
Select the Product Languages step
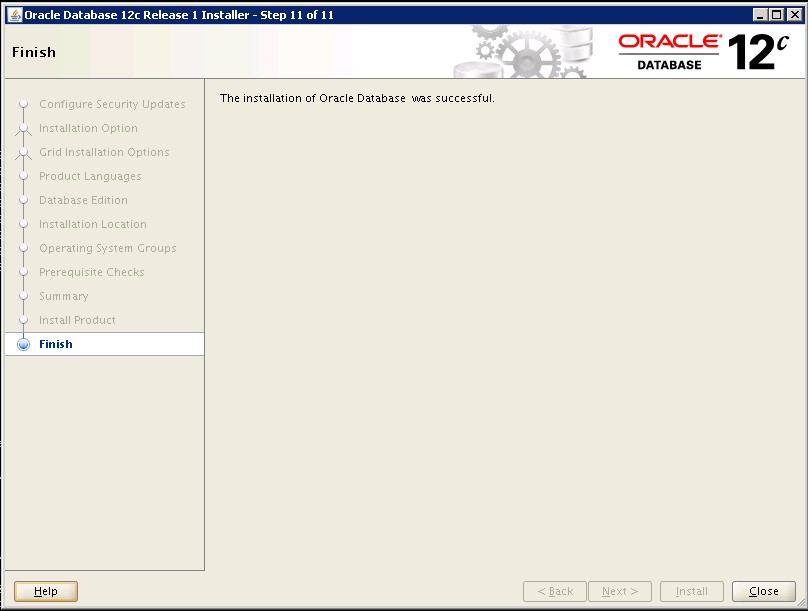point(90,176)
